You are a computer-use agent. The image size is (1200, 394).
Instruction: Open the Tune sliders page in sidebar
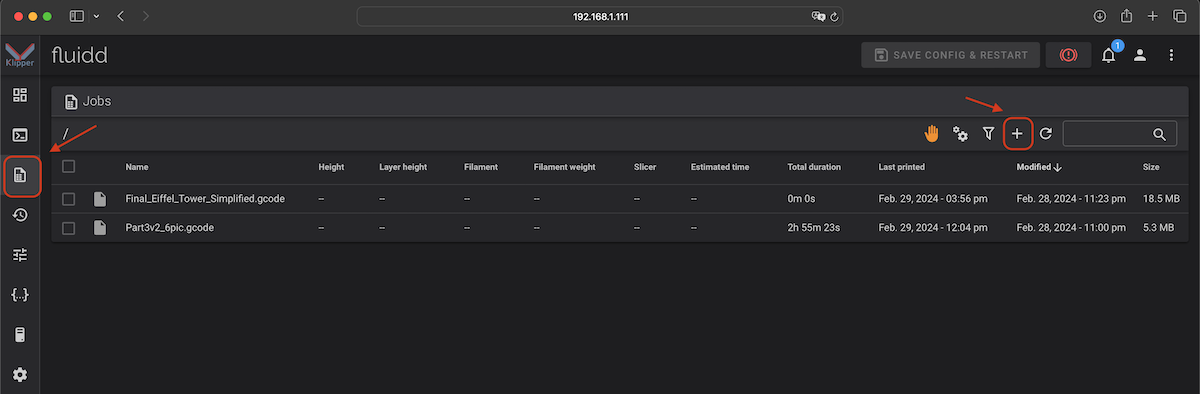(20, 255)
